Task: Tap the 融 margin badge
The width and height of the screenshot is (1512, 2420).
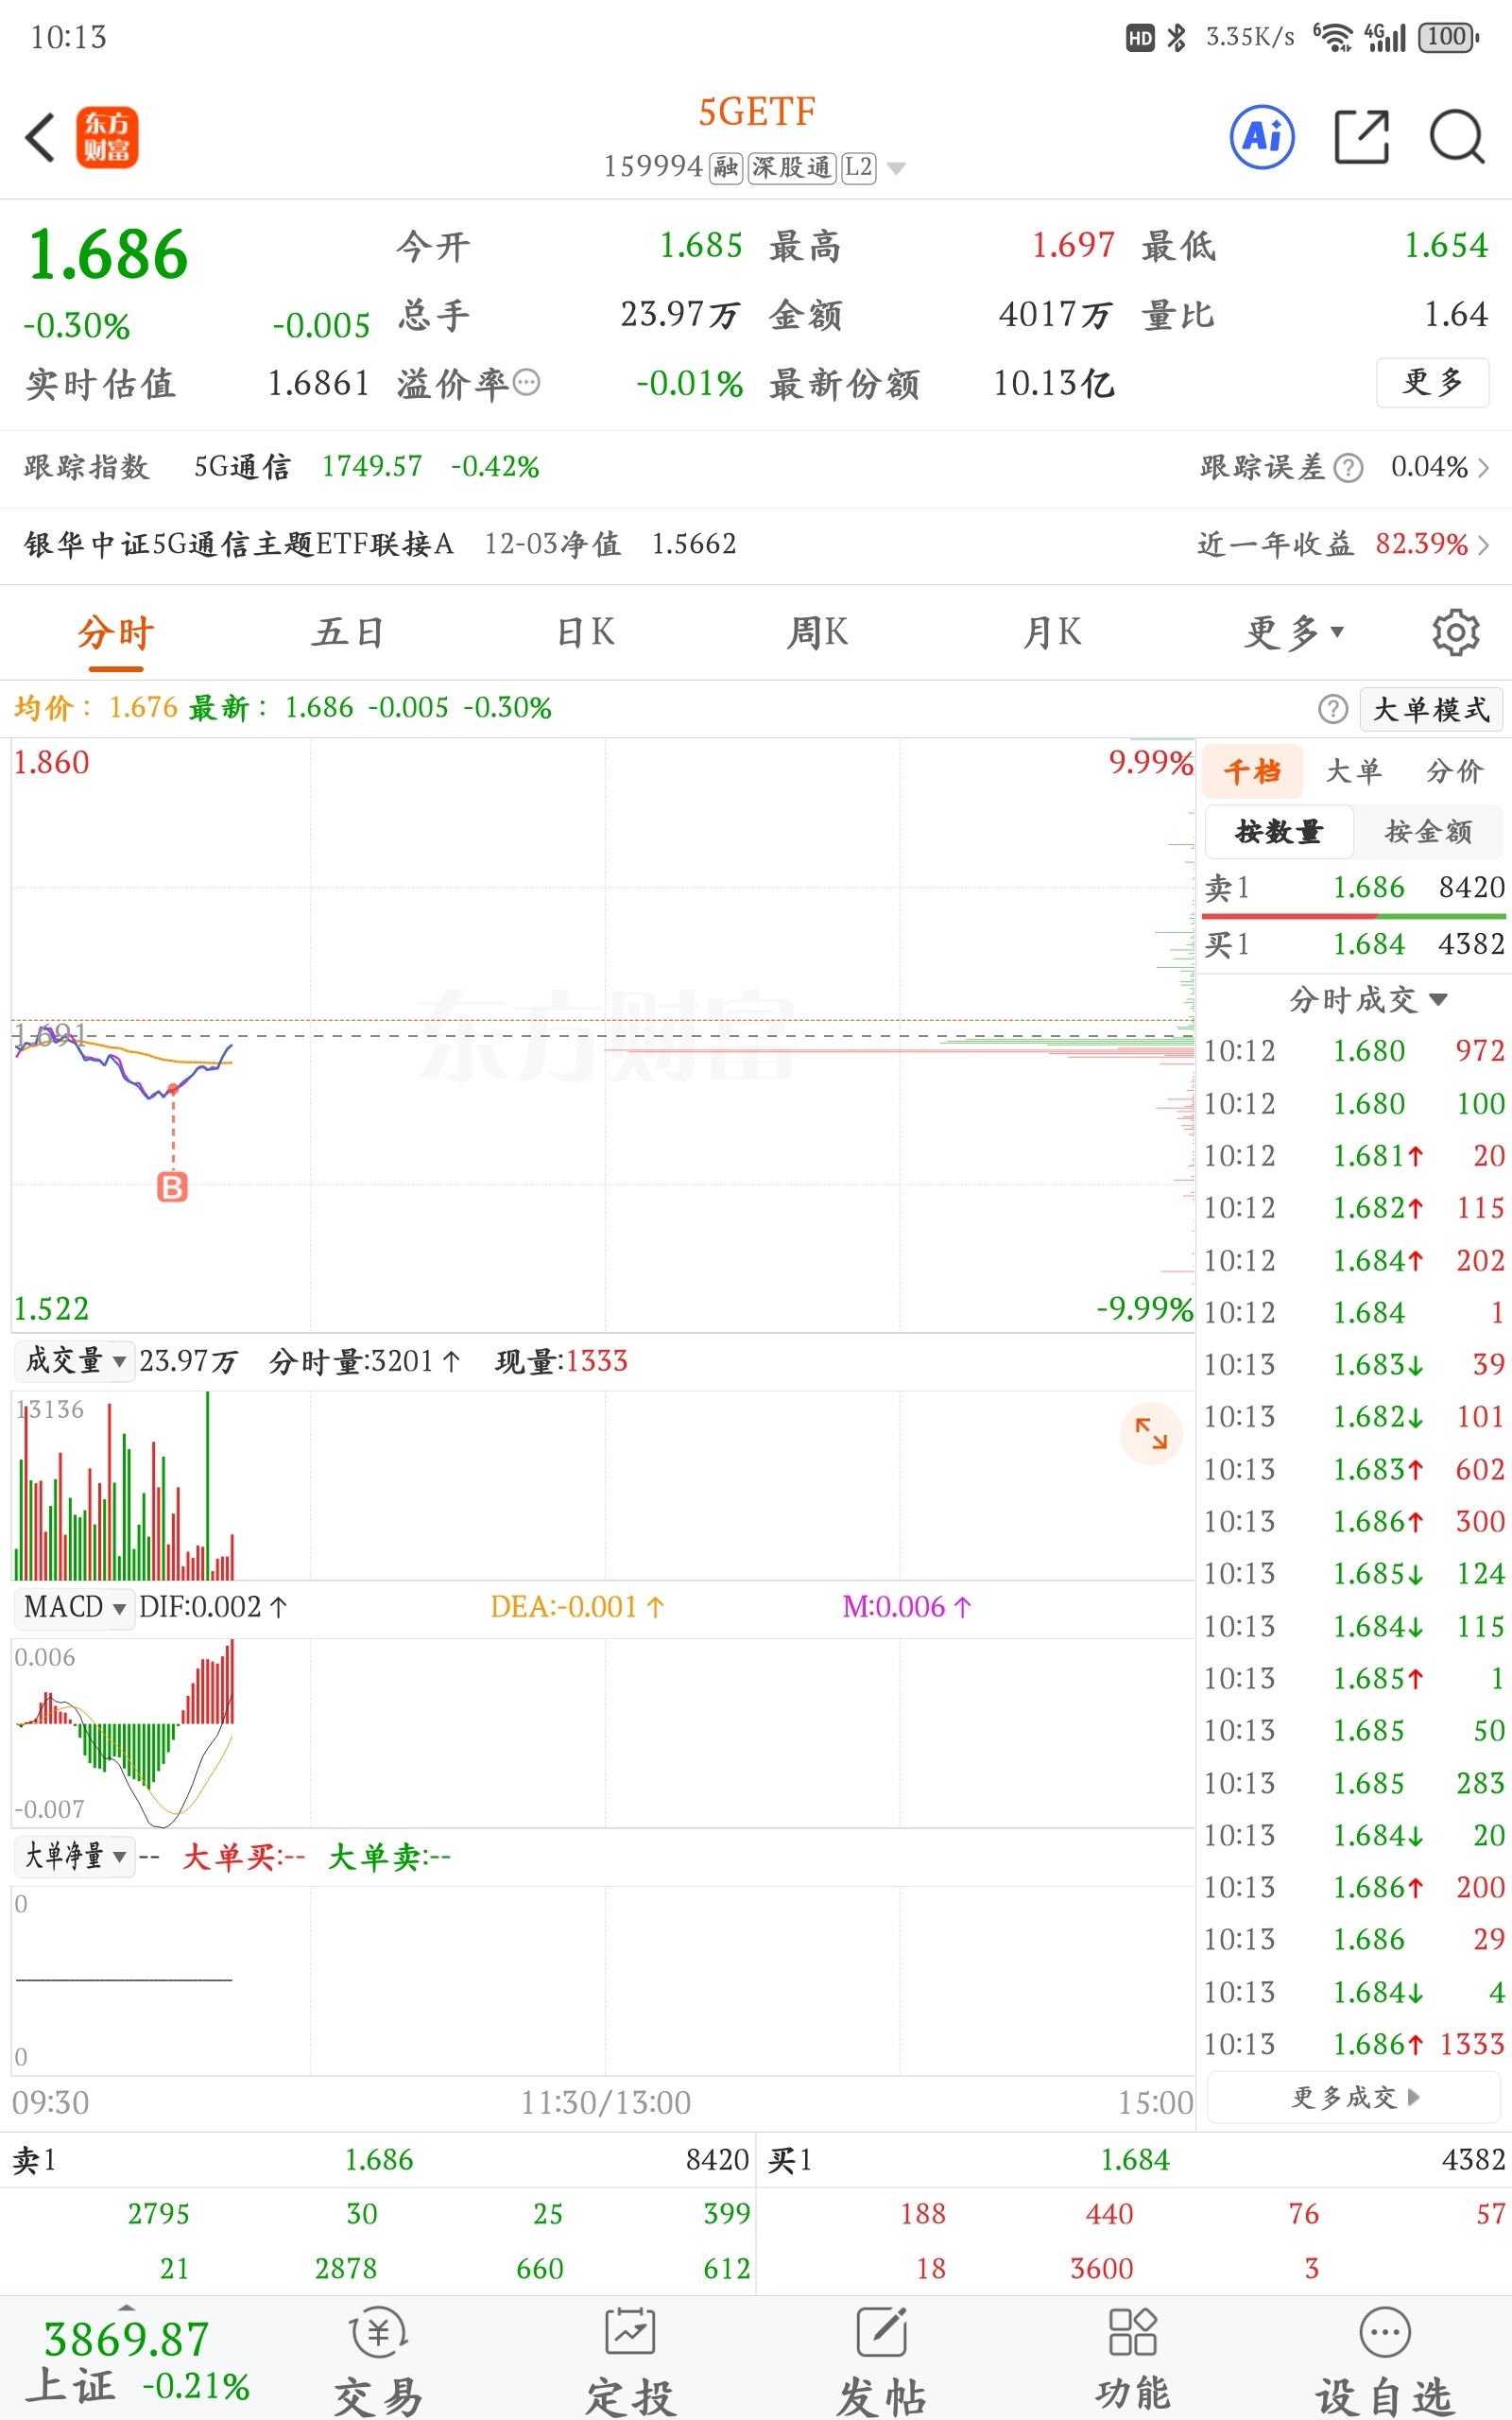Action: point(726,167)
